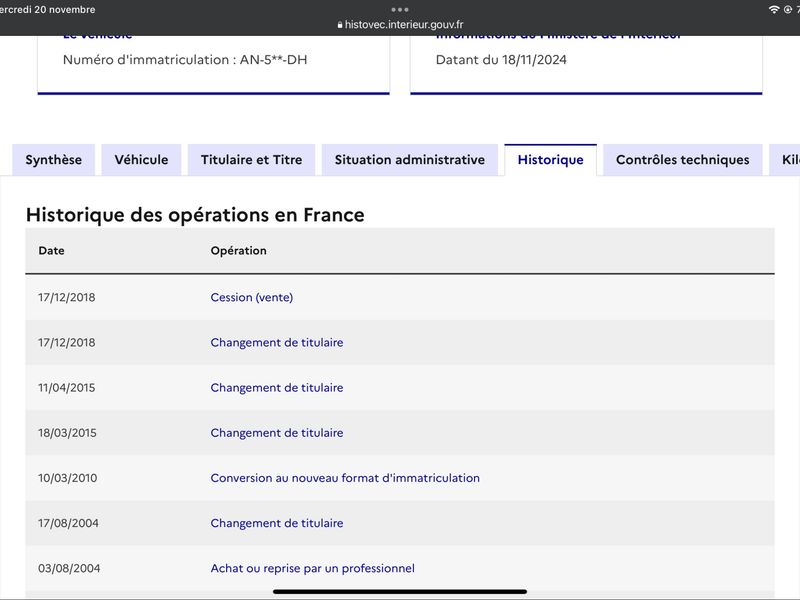Open the three-dot multitasking menu
800x600 pixels.
pos(399,9)
